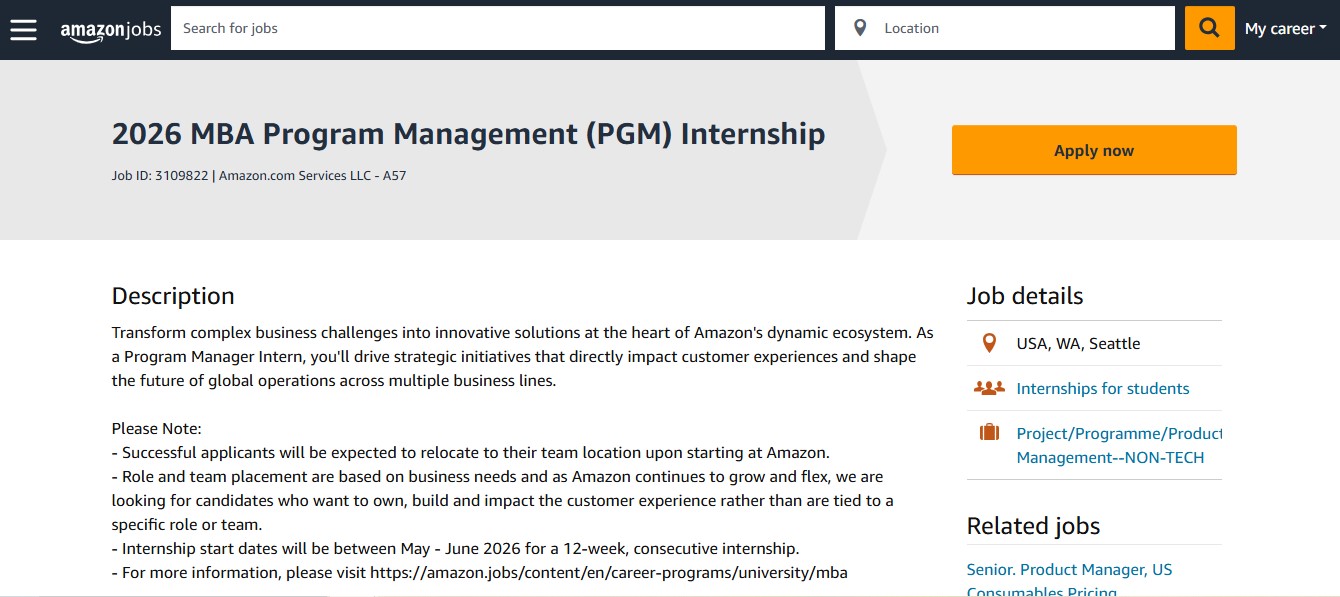Click the orange search magnifier button
Image resolution: width=1340 pixels, height=597 pixels.
point(1209,28)
